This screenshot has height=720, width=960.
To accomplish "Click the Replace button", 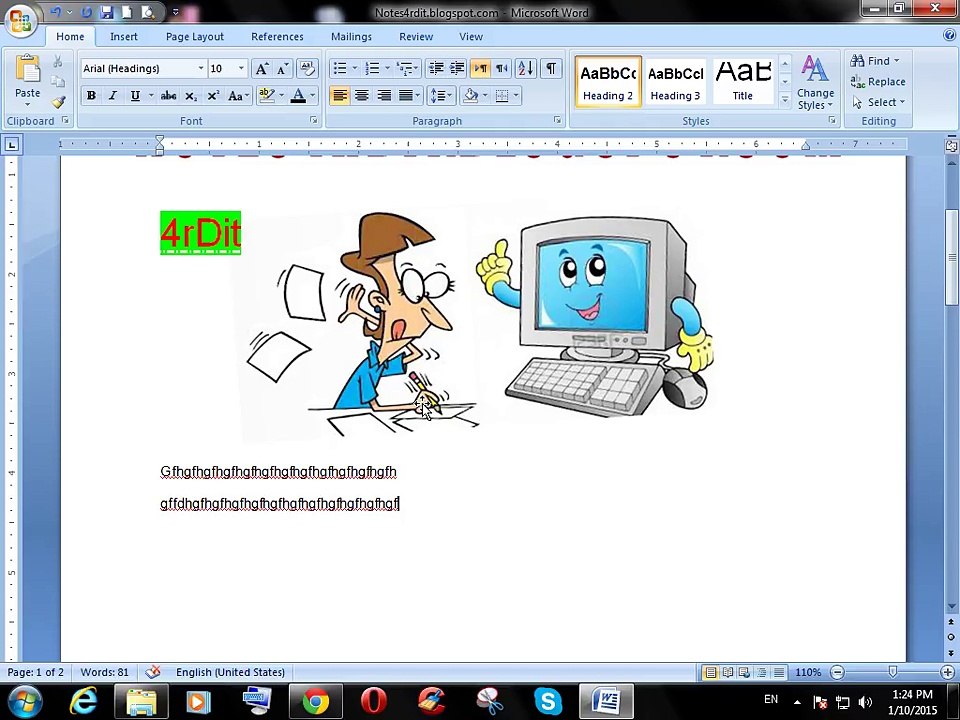I will pyautogui.click(x=878, y=81).
